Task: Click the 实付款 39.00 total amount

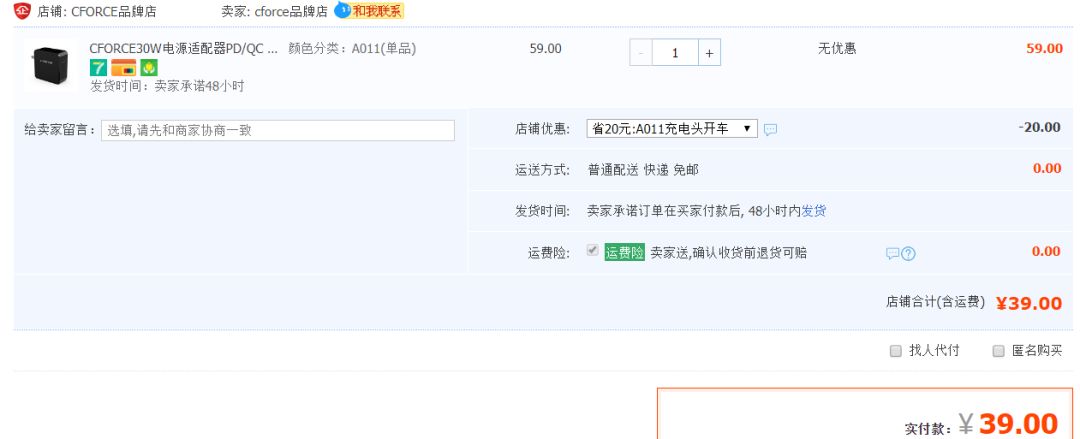Action: point(1008,424)
